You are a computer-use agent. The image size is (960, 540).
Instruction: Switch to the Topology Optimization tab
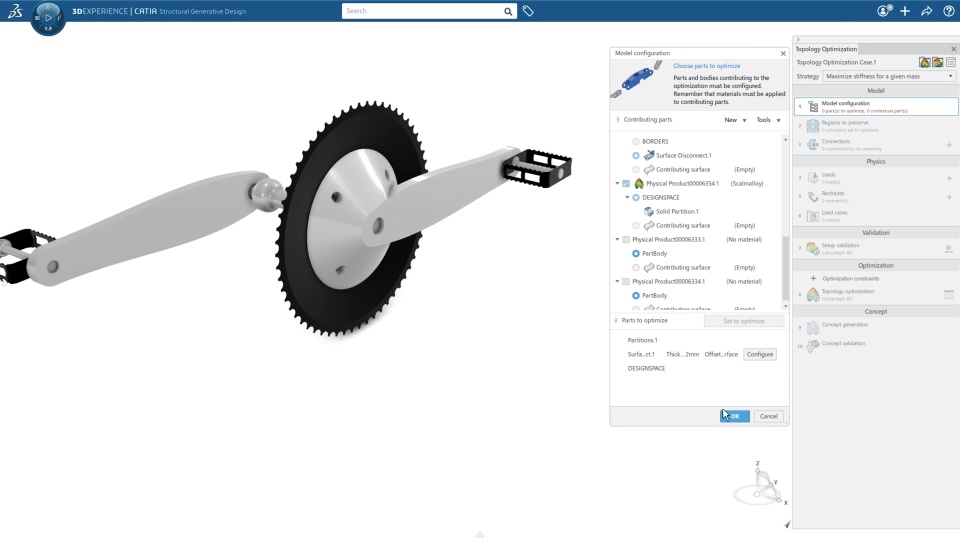(826, 49)
